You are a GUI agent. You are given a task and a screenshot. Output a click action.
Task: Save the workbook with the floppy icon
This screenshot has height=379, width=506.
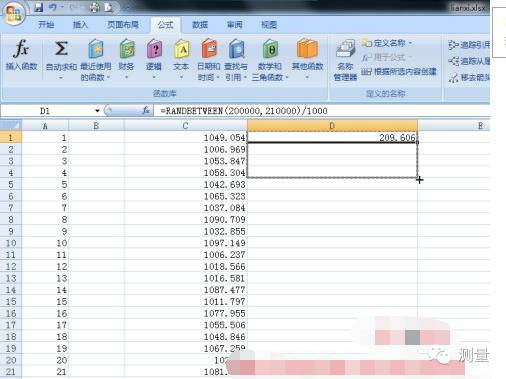(39, 7)
